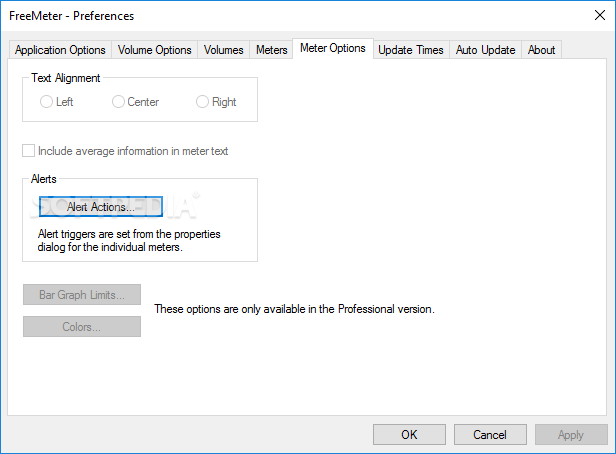This screenshot has height=454, width=616.
Task: Click the Apply button
Action: click(571, 434)
